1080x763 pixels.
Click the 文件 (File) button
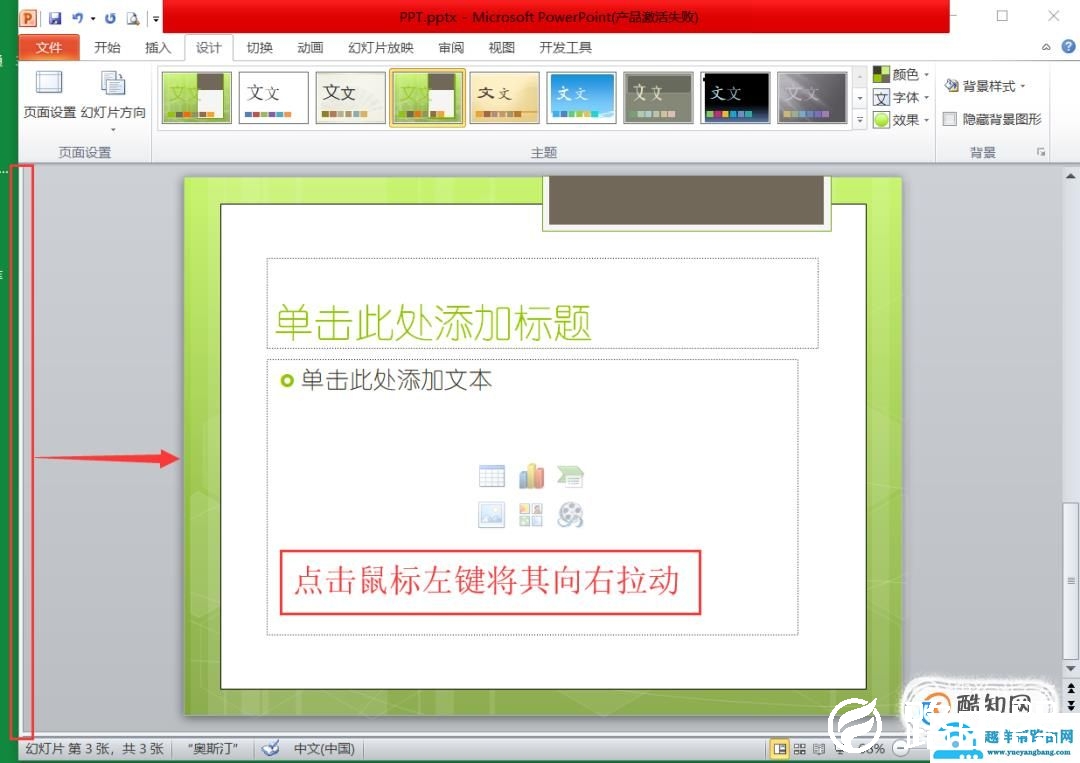click(48, 46)
